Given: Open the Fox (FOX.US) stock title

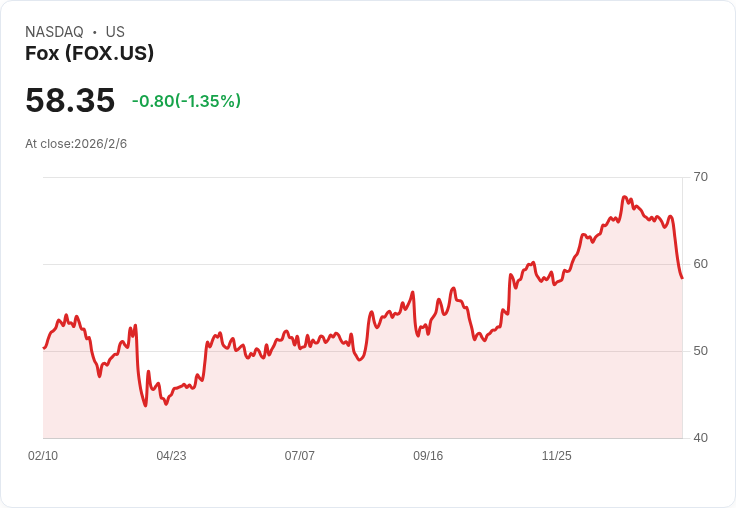Looking at the screenshot, I should (89, 54).
